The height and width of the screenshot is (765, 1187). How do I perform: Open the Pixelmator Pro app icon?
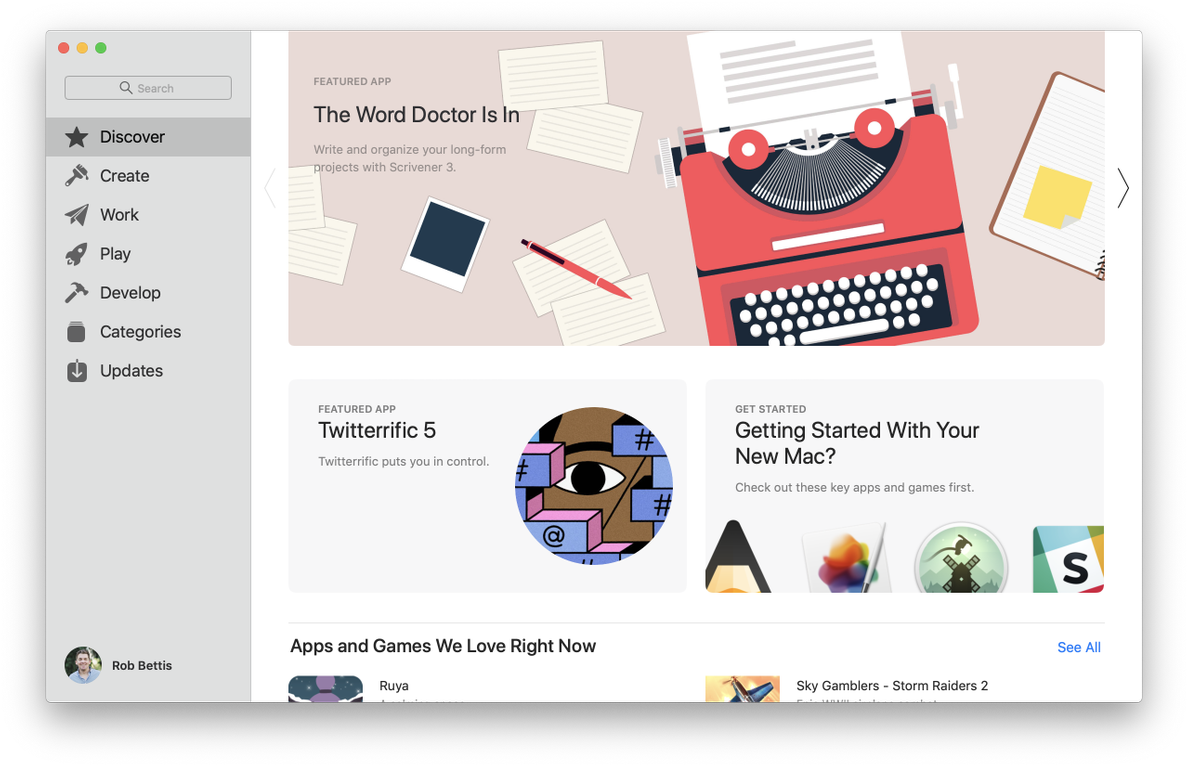click(846, 558)
